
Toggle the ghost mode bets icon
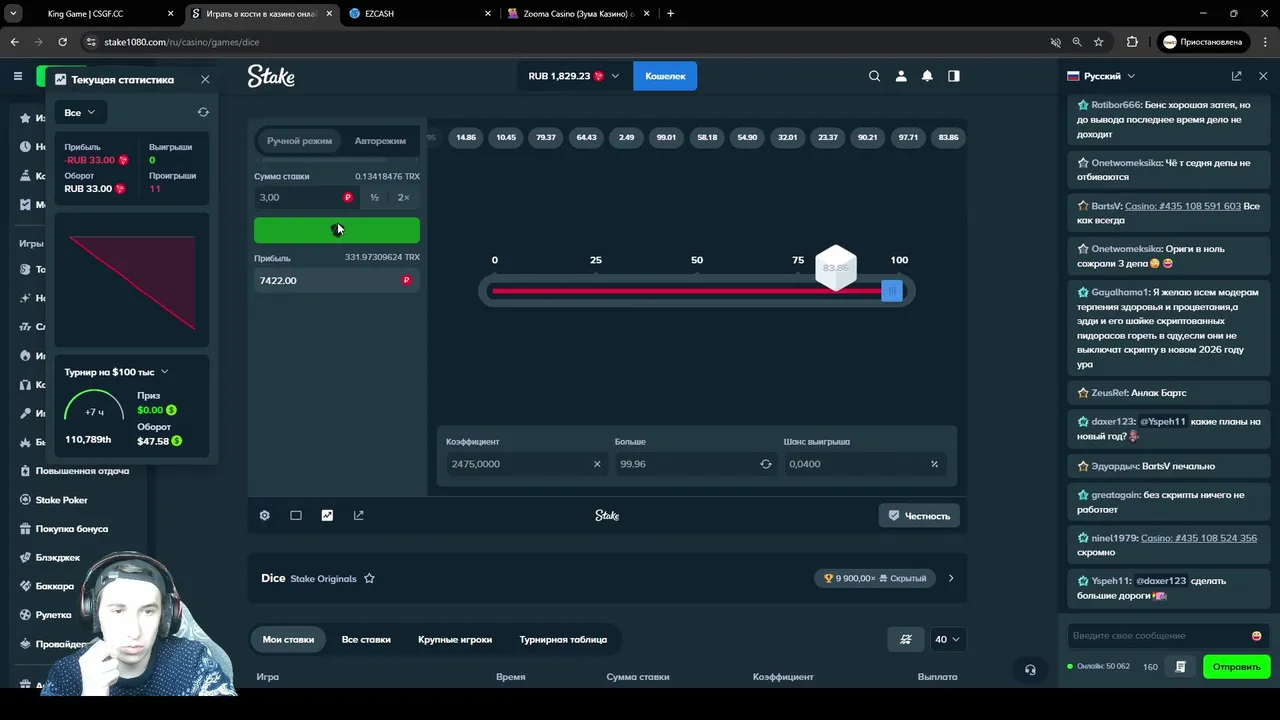tap(906, 639)
